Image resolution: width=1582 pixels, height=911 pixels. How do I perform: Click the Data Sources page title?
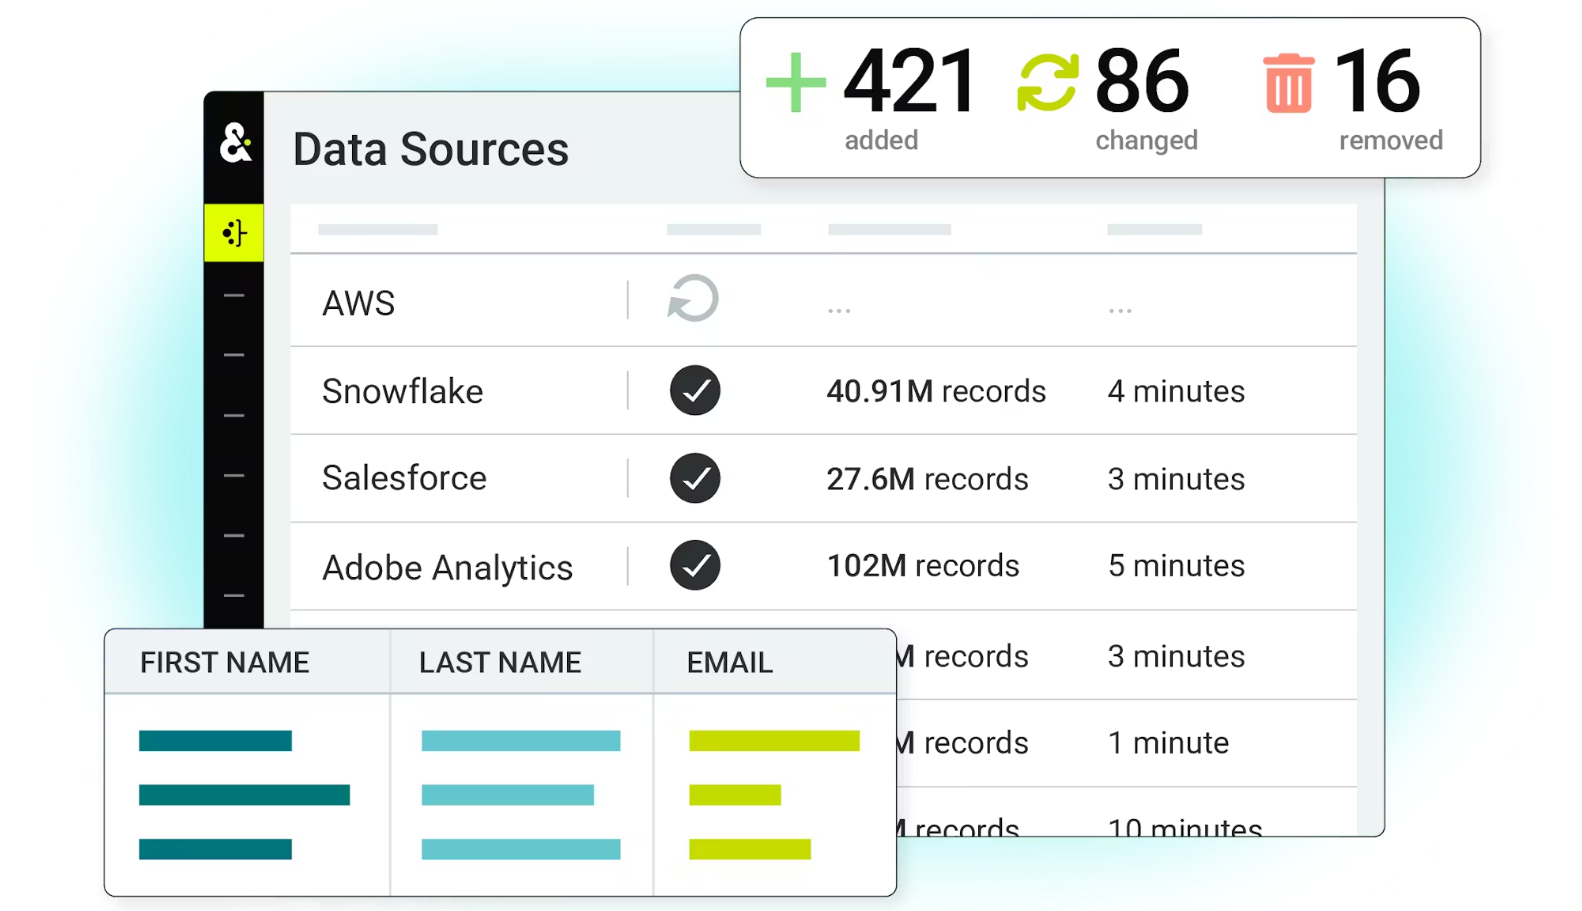431,149
